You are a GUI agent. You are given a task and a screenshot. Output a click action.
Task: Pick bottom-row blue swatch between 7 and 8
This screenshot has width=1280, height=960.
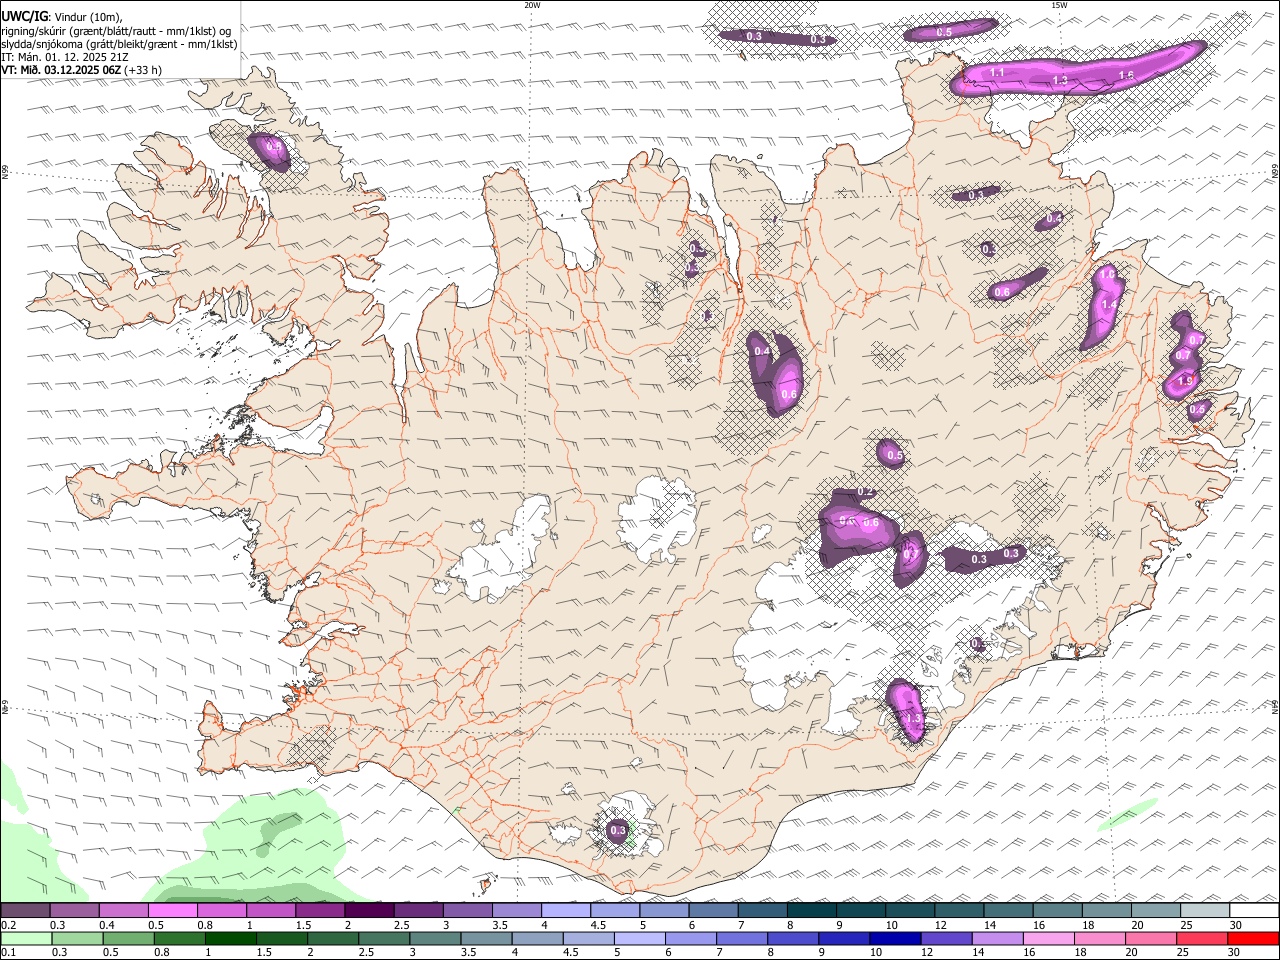[x=743, y=938]
